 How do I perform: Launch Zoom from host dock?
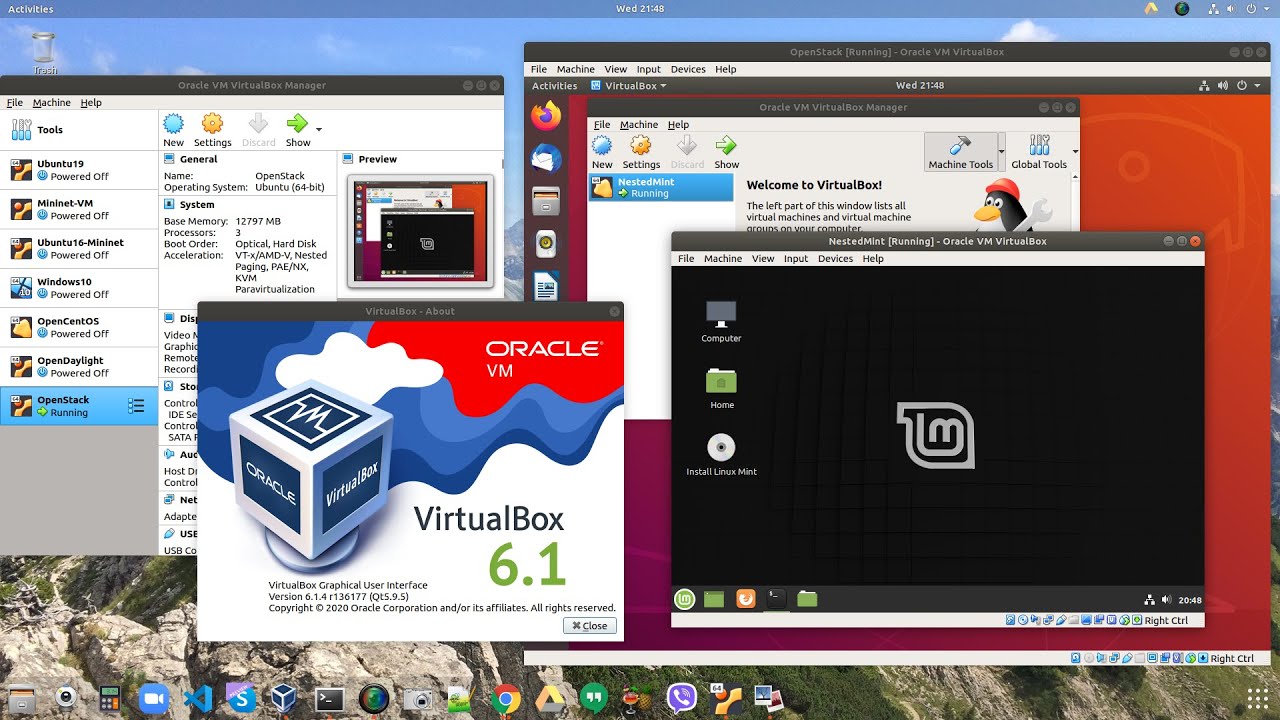click(153, 698)
